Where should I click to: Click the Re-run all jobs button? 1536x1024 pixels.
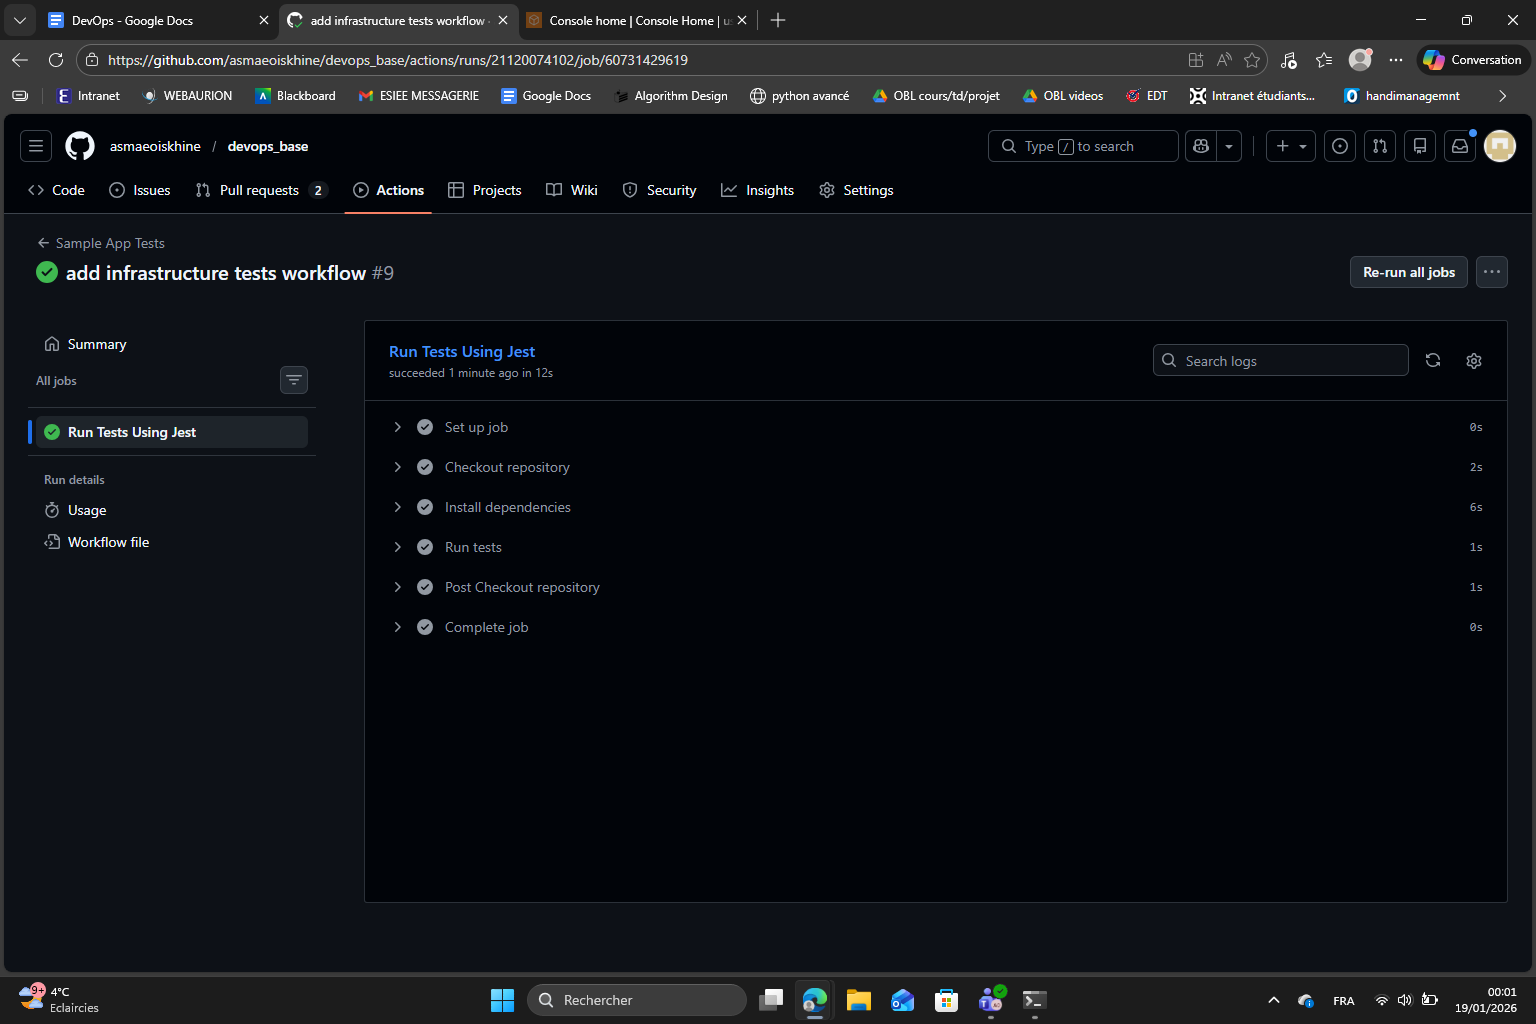click(x=1408, y=272)
